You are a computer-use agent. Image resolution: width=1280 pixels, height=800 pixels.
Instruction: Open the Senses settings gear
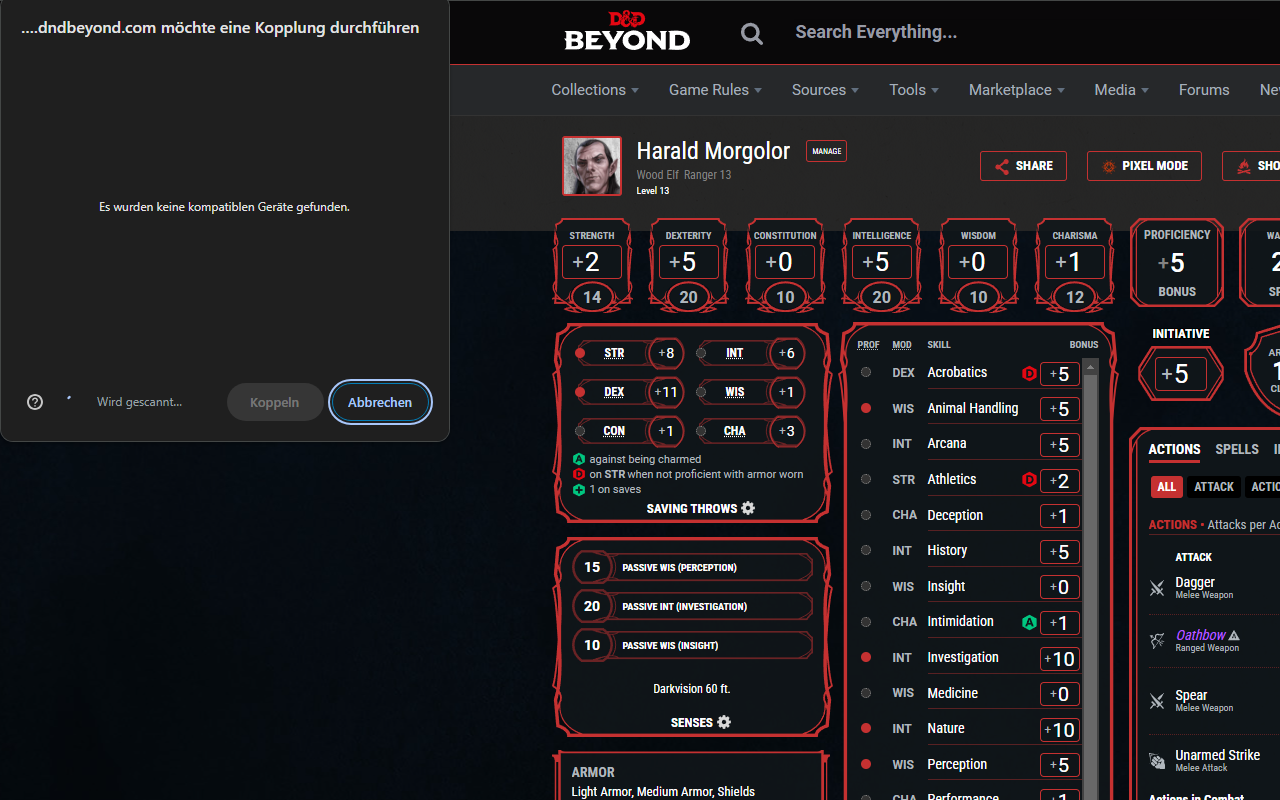click(724, 722)
